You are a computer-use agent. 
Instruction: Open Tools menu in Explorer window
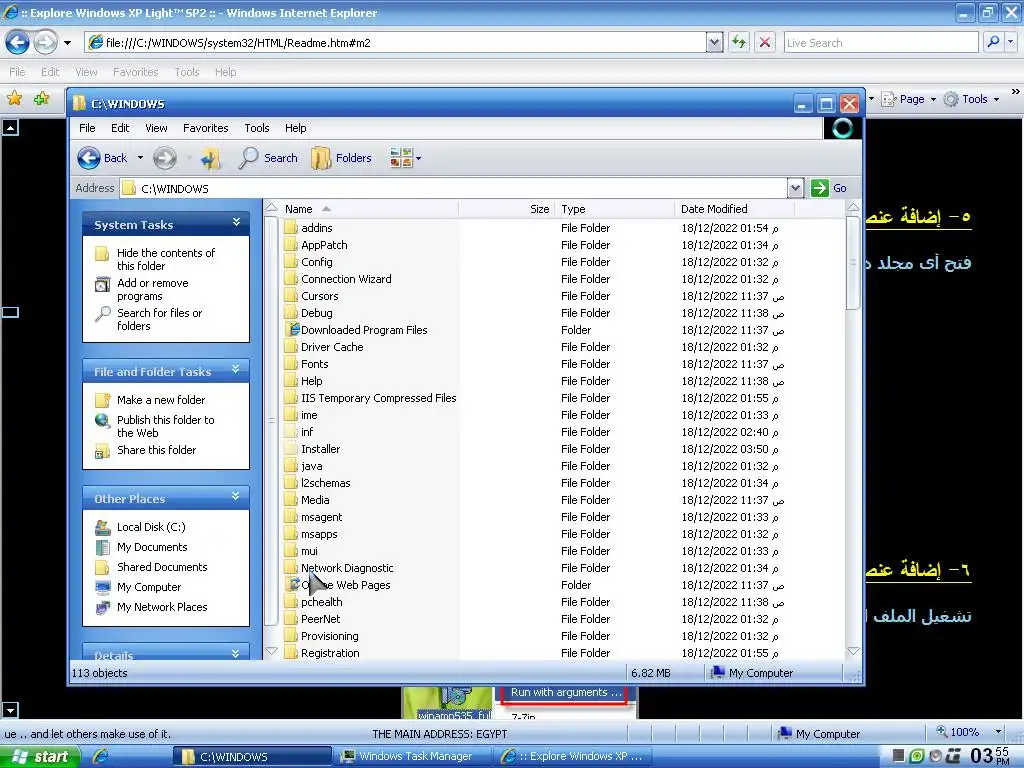point(257,128)
